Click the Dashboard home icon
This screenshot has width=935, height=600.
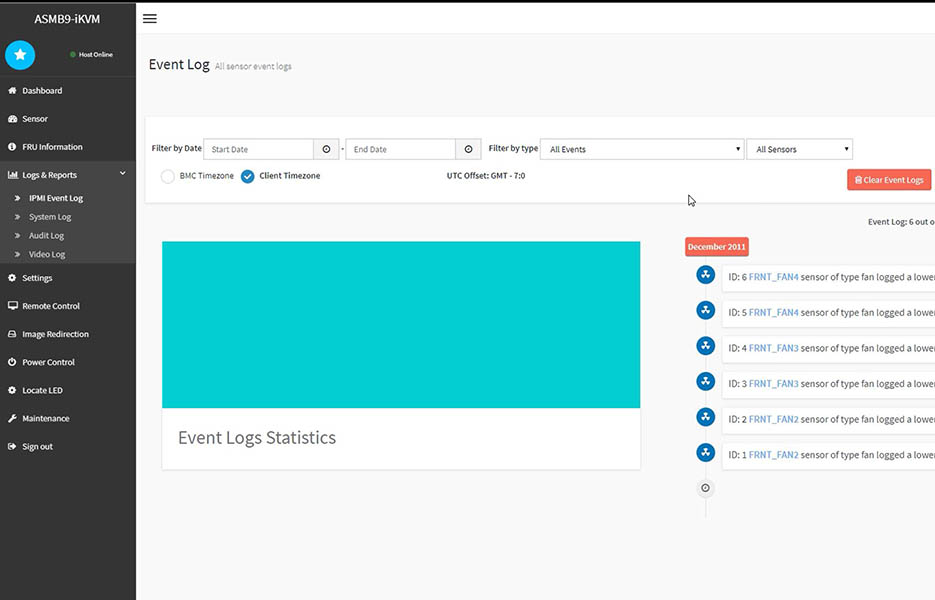pyautogui.click(x=12, y=91)
